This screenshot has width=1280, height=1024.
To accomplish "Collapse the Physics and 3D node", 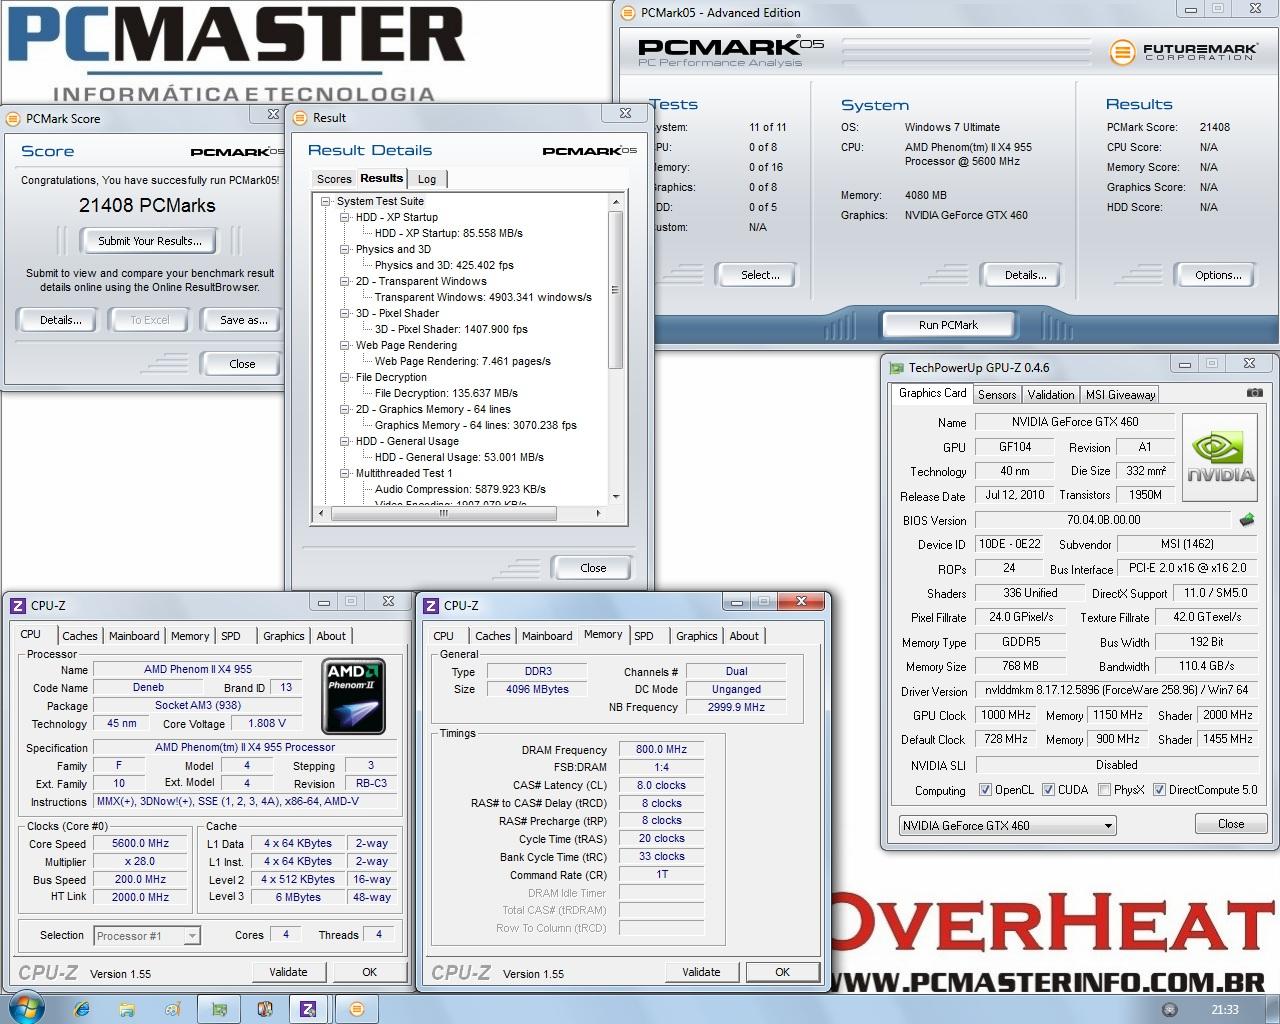I will click(345, 249).
